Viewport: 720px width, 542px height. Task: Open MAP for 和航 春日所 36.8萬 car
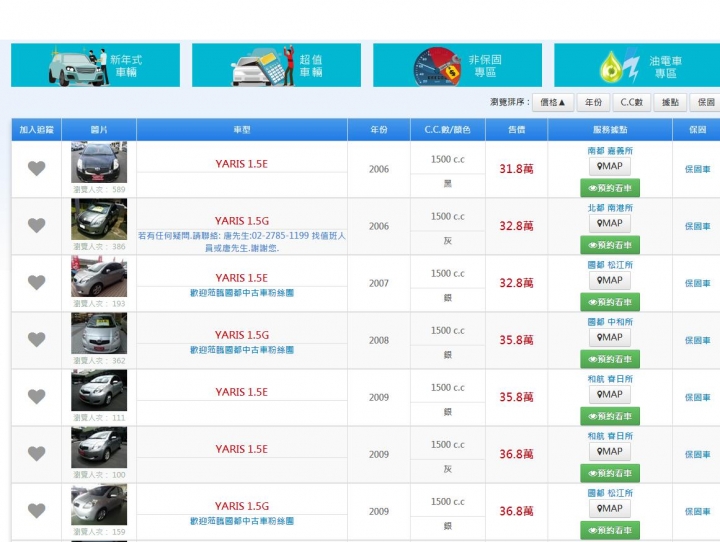pyautogui.click(x=610, y=452)
